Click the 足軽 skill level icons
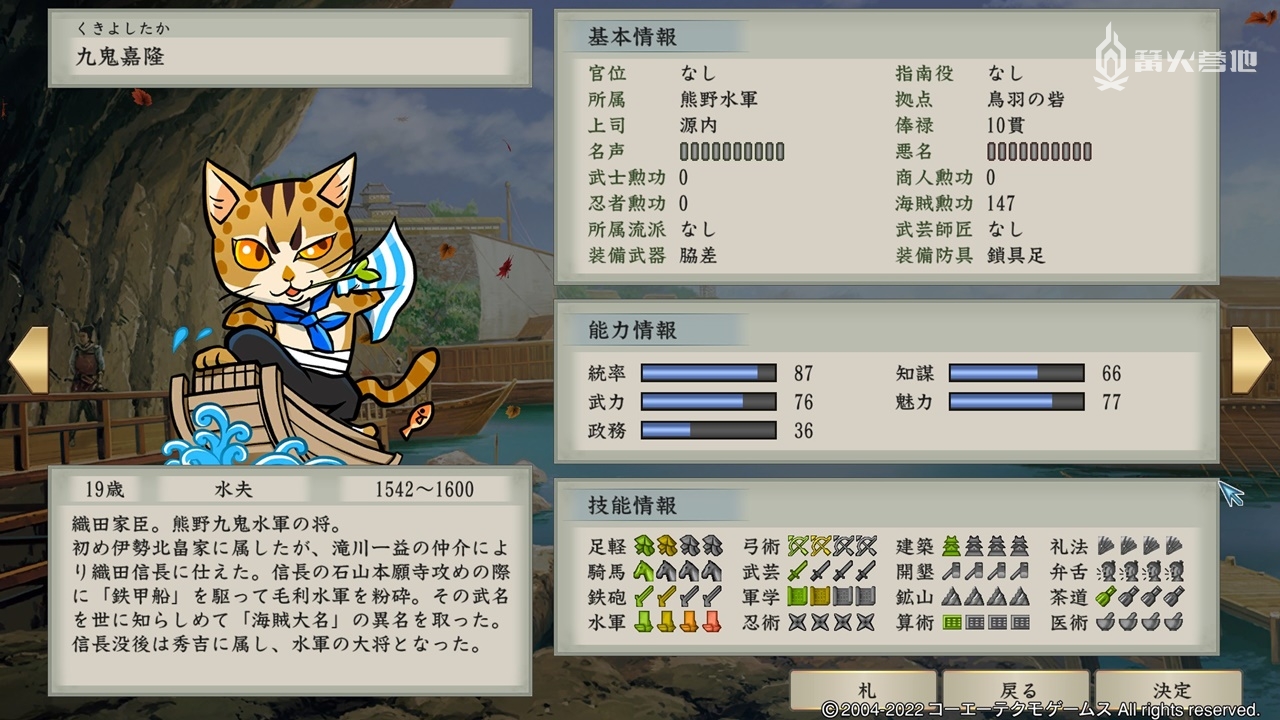The height and width of the screenshot is (720, 1280). coord(676,546)
